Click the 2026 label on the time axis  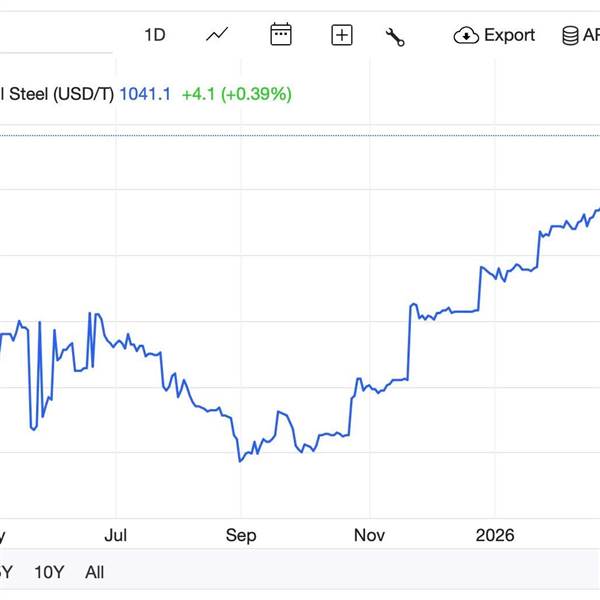point(494,535)
